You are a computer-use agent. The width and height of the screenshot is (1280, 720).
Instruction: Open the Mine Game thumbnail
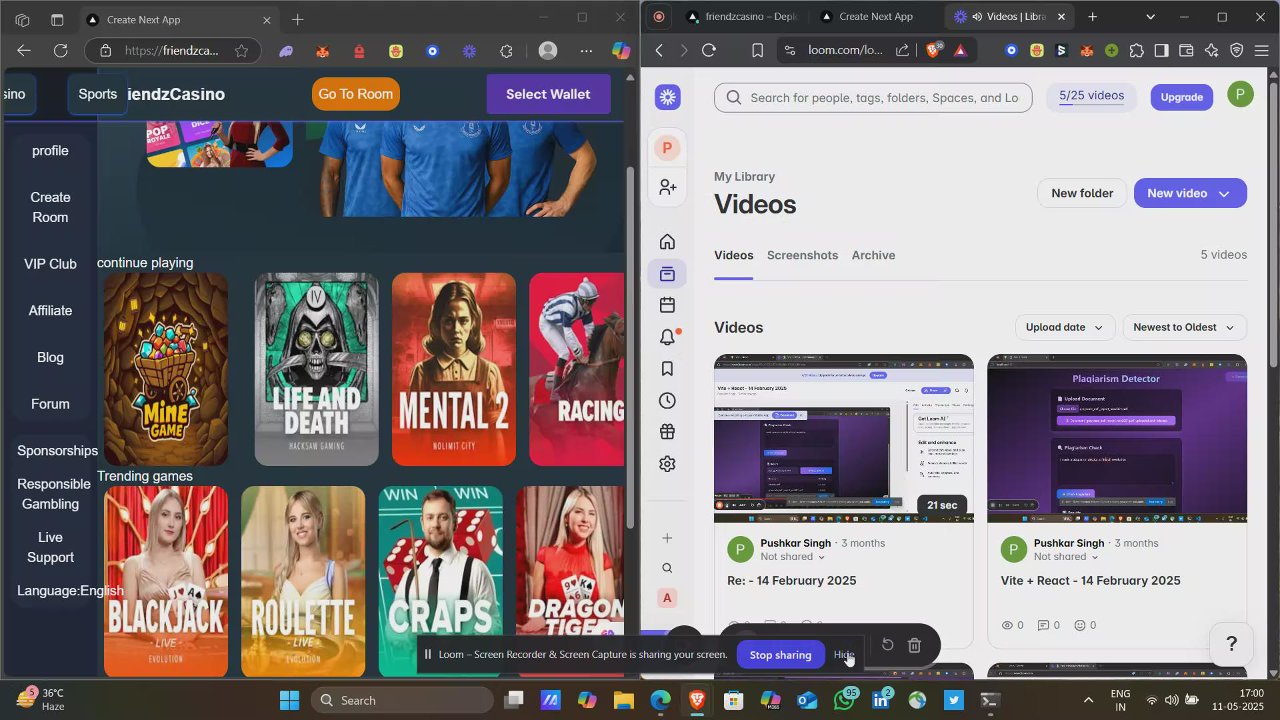[166, 369]
